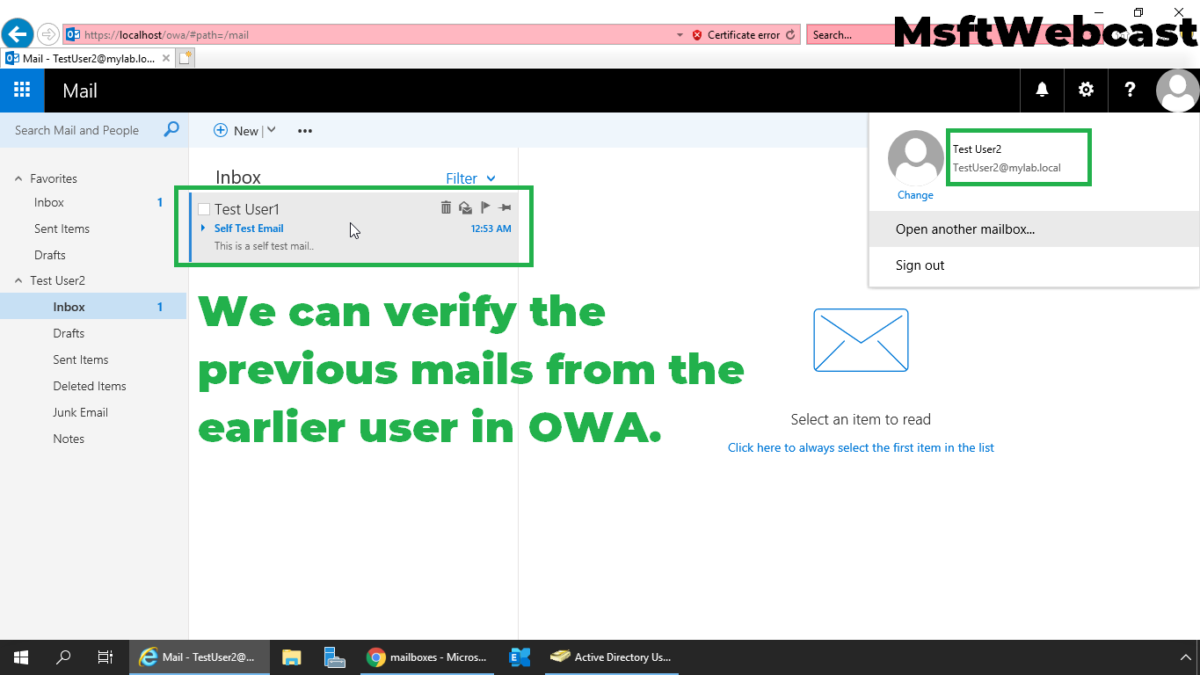This screenshot has height=675, width=1200.
Task: Click the search magnifier in Mail search
Action: pyautogui.click(x=172, y=130)
